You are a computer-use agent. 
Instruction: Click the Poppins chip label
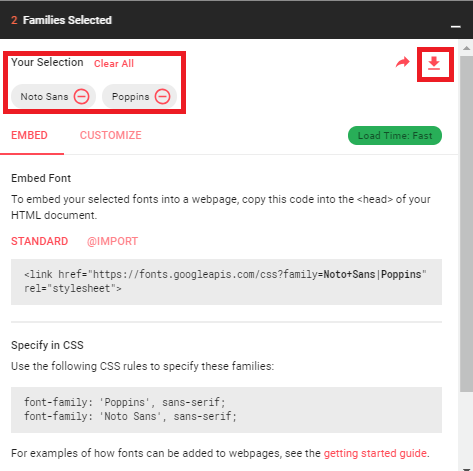tap(130, 97)
